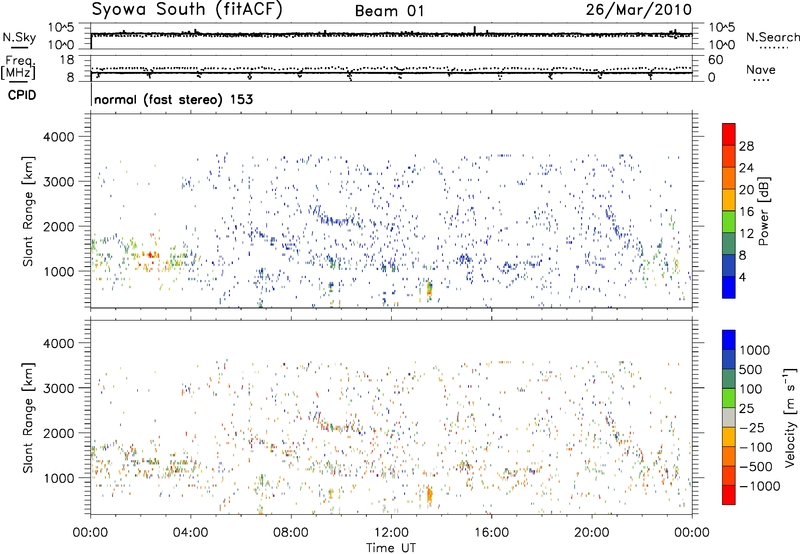
Task: Click the '60' Nave axis tick
Action: point(715,60)
